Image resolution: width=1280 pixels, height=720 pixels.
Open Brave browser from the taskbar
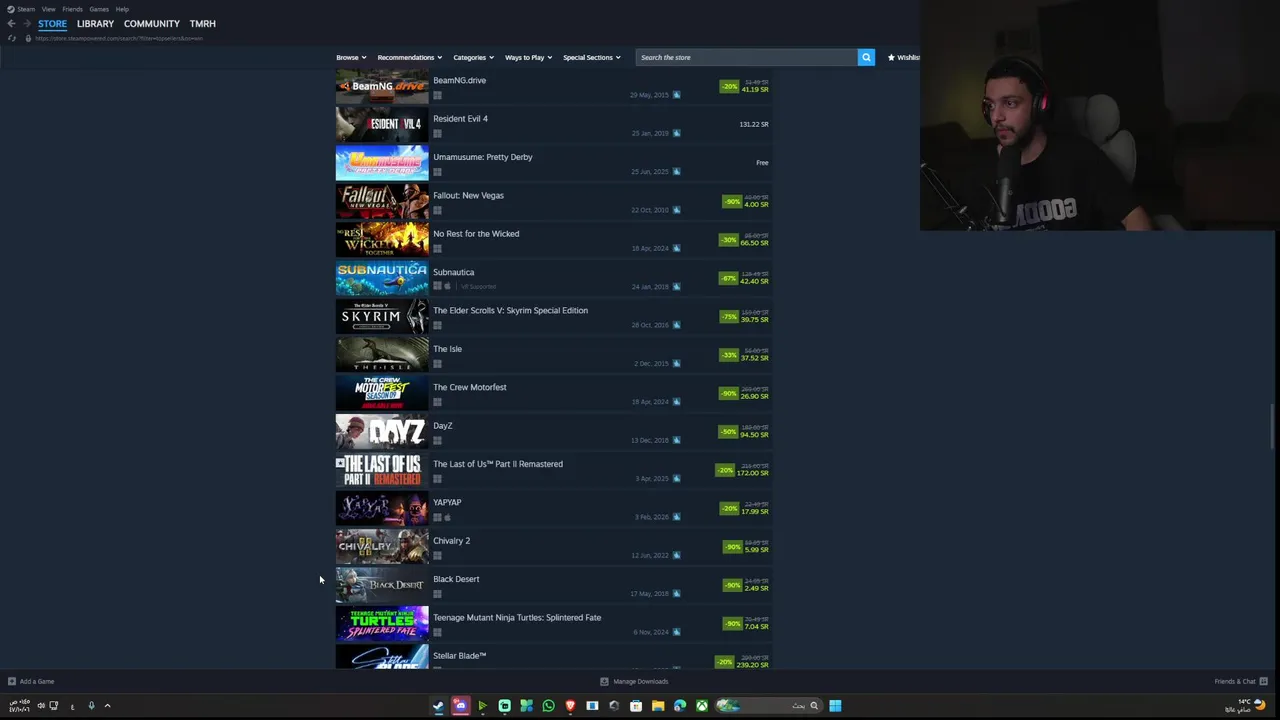[570, 706]
